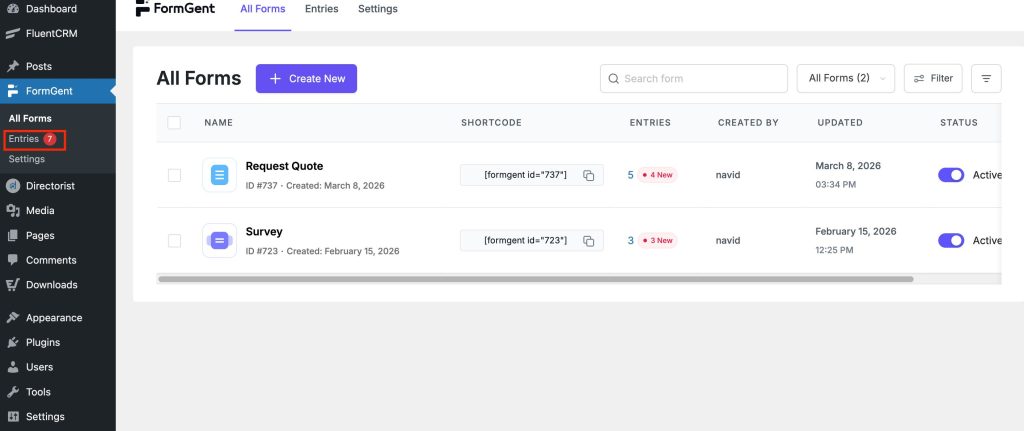Viewport: 1024px width, 431px height.
Task: Click the Comments bubble icon
Action: coord(12,260)
